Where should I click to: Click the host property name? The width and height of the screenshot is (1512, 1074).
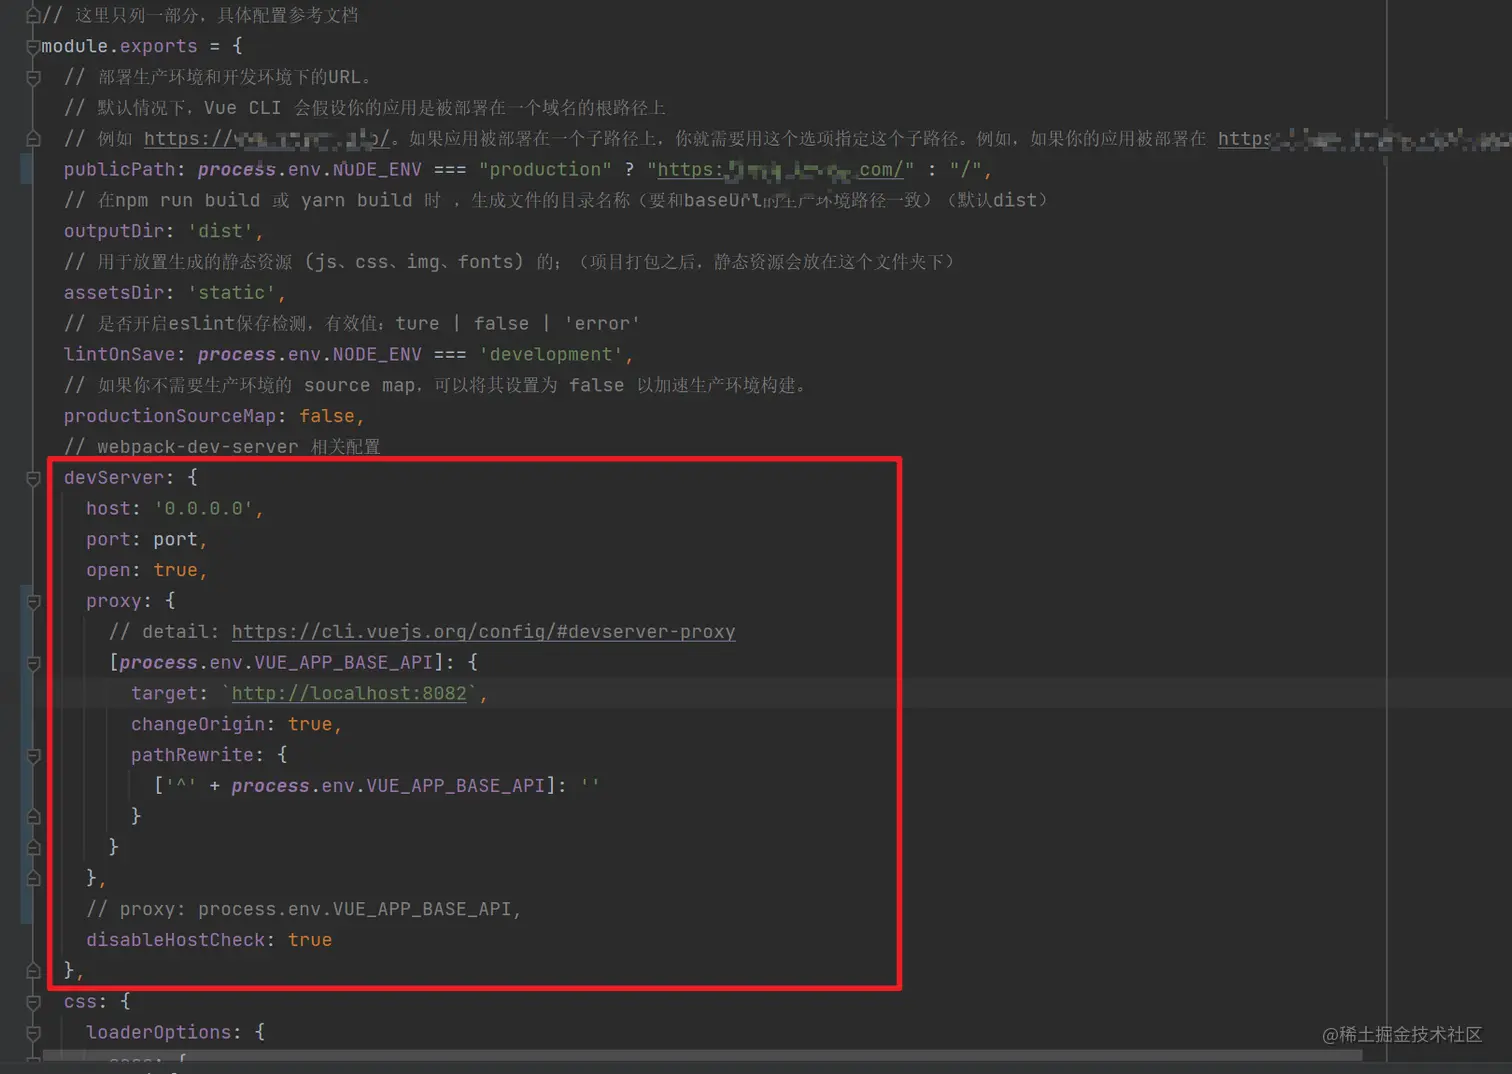coord(108,509)
